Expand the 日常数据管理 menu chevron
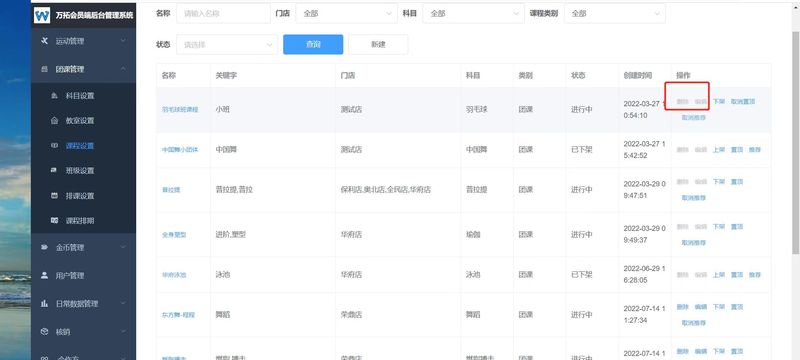Screen dimensions: 800x360 click(123, 303)
